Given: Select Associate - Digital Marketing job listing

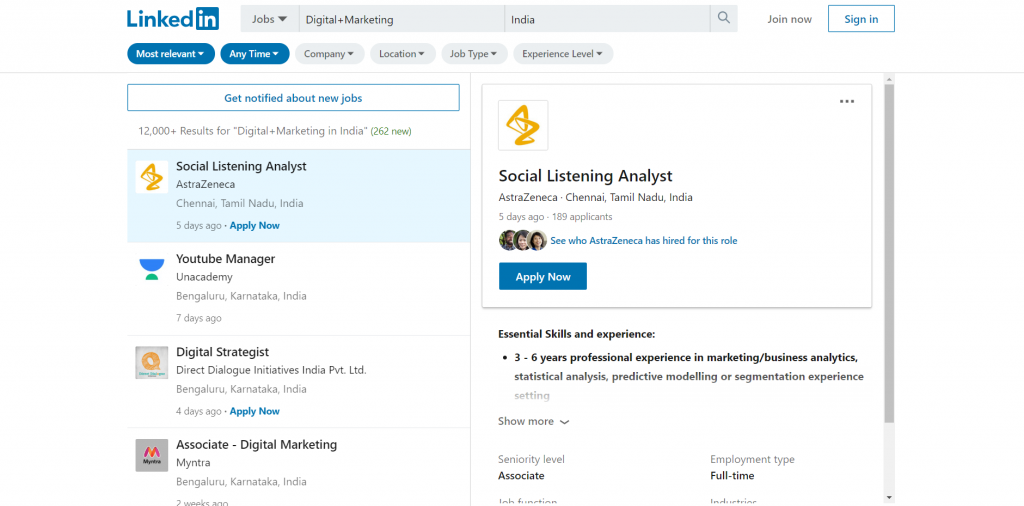Looking at the screenshot, I should [x=298, y=467].
